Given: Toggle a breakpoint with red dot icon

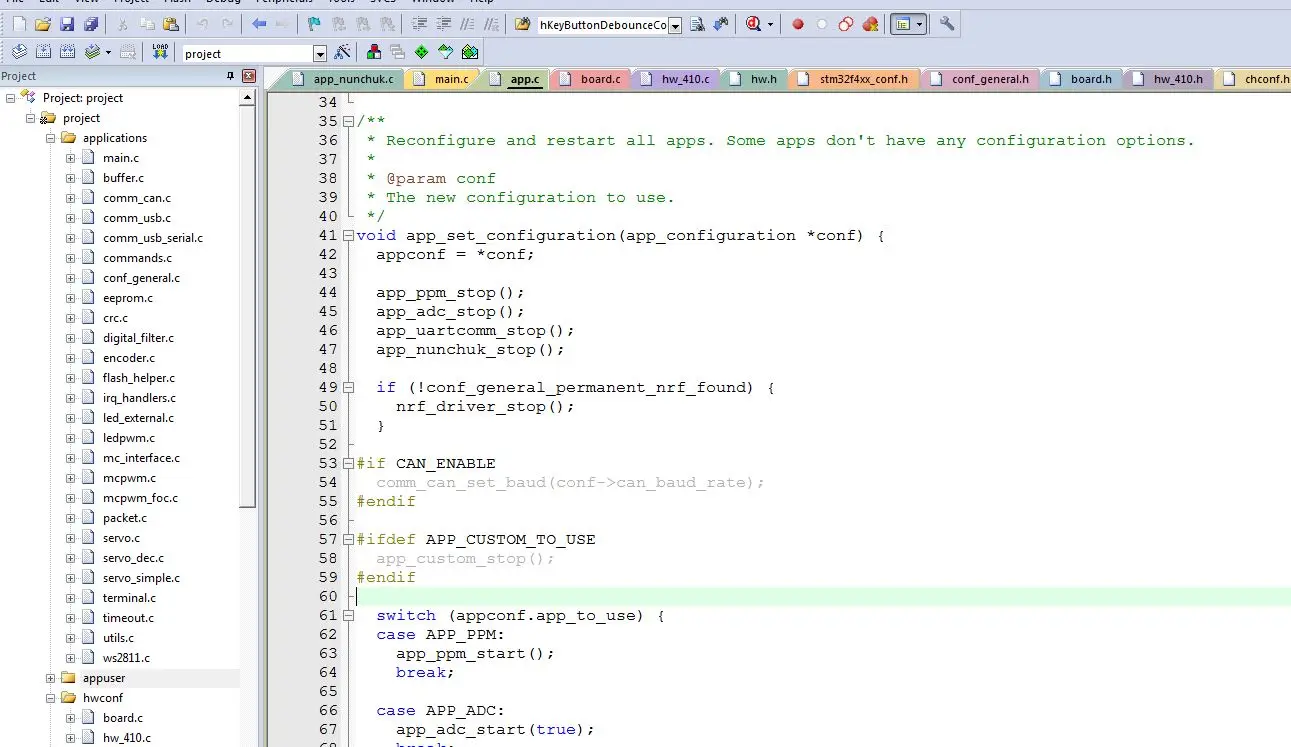Looking at the screenshot, I should 798,24.
